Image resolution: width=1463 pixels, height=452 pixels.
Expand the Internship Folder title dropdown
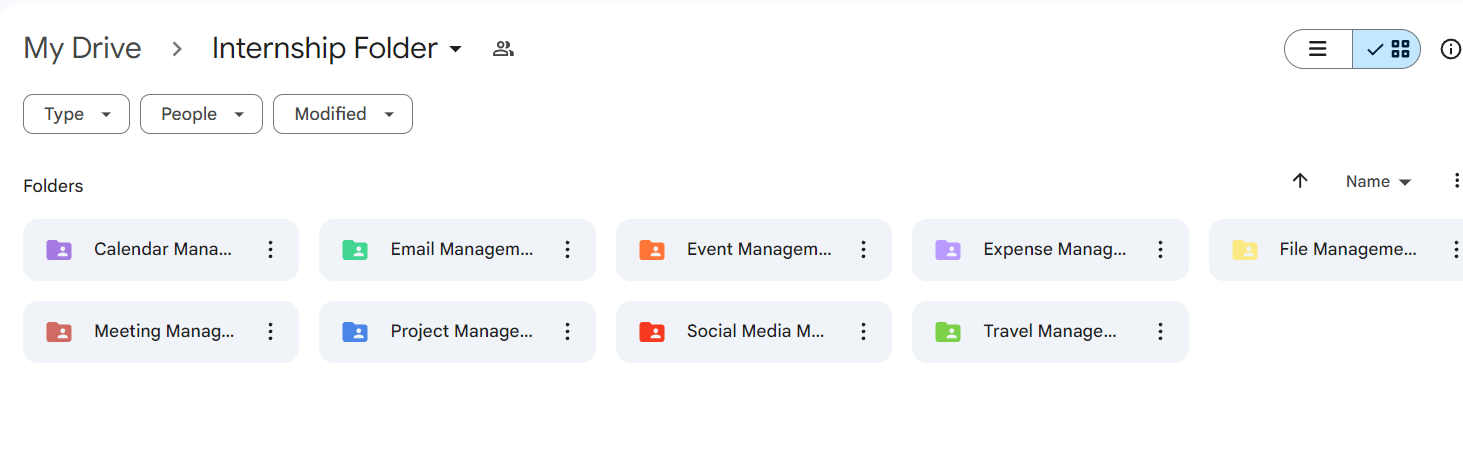(456, 49)
